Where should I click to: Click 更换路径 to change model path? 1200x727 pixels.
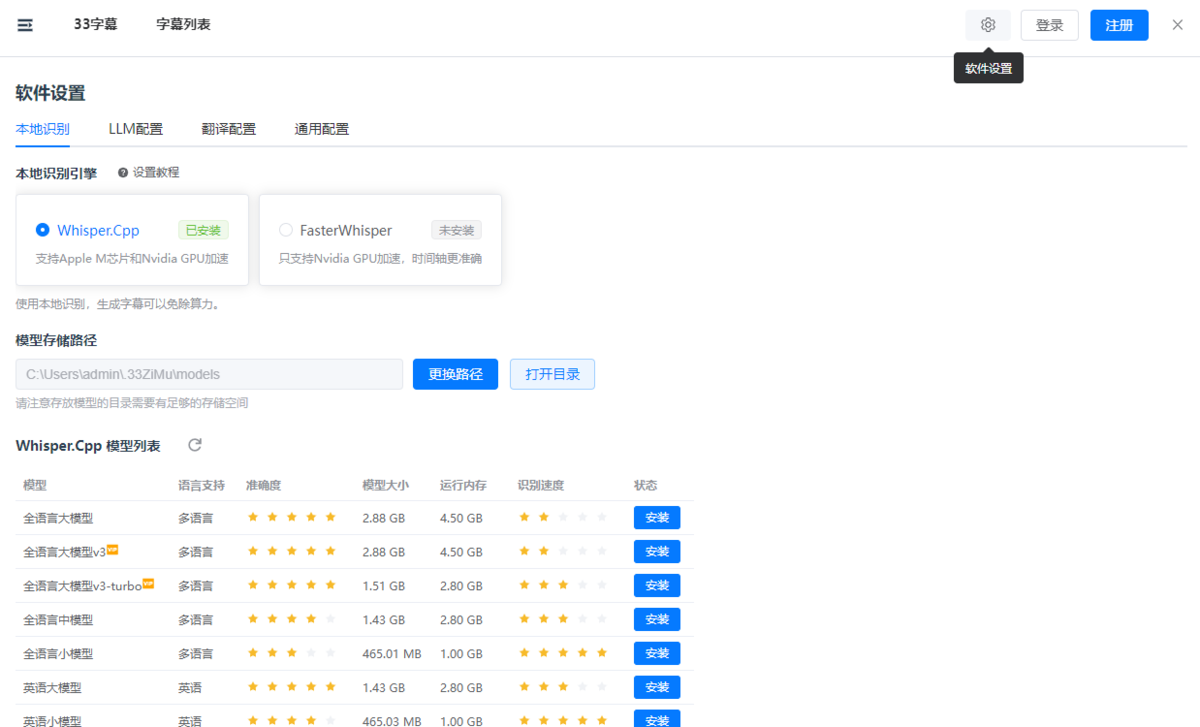(455, 374)
